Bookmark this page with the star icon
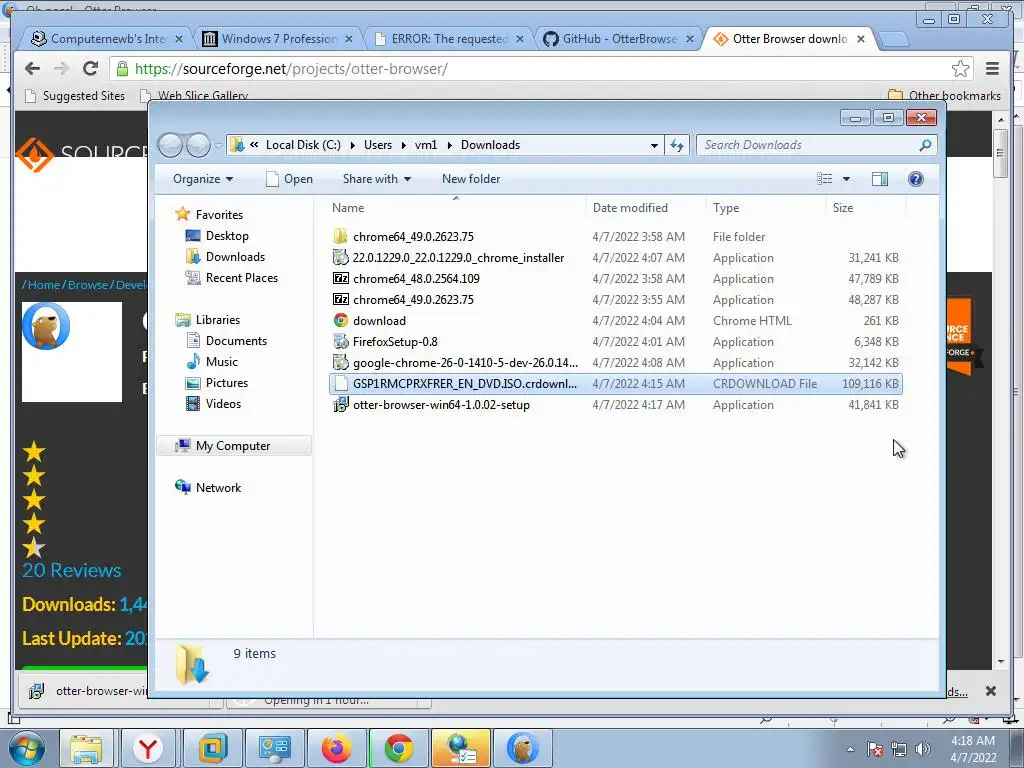The width and height of the screenshot is (1024, 768). coord(960,69)
